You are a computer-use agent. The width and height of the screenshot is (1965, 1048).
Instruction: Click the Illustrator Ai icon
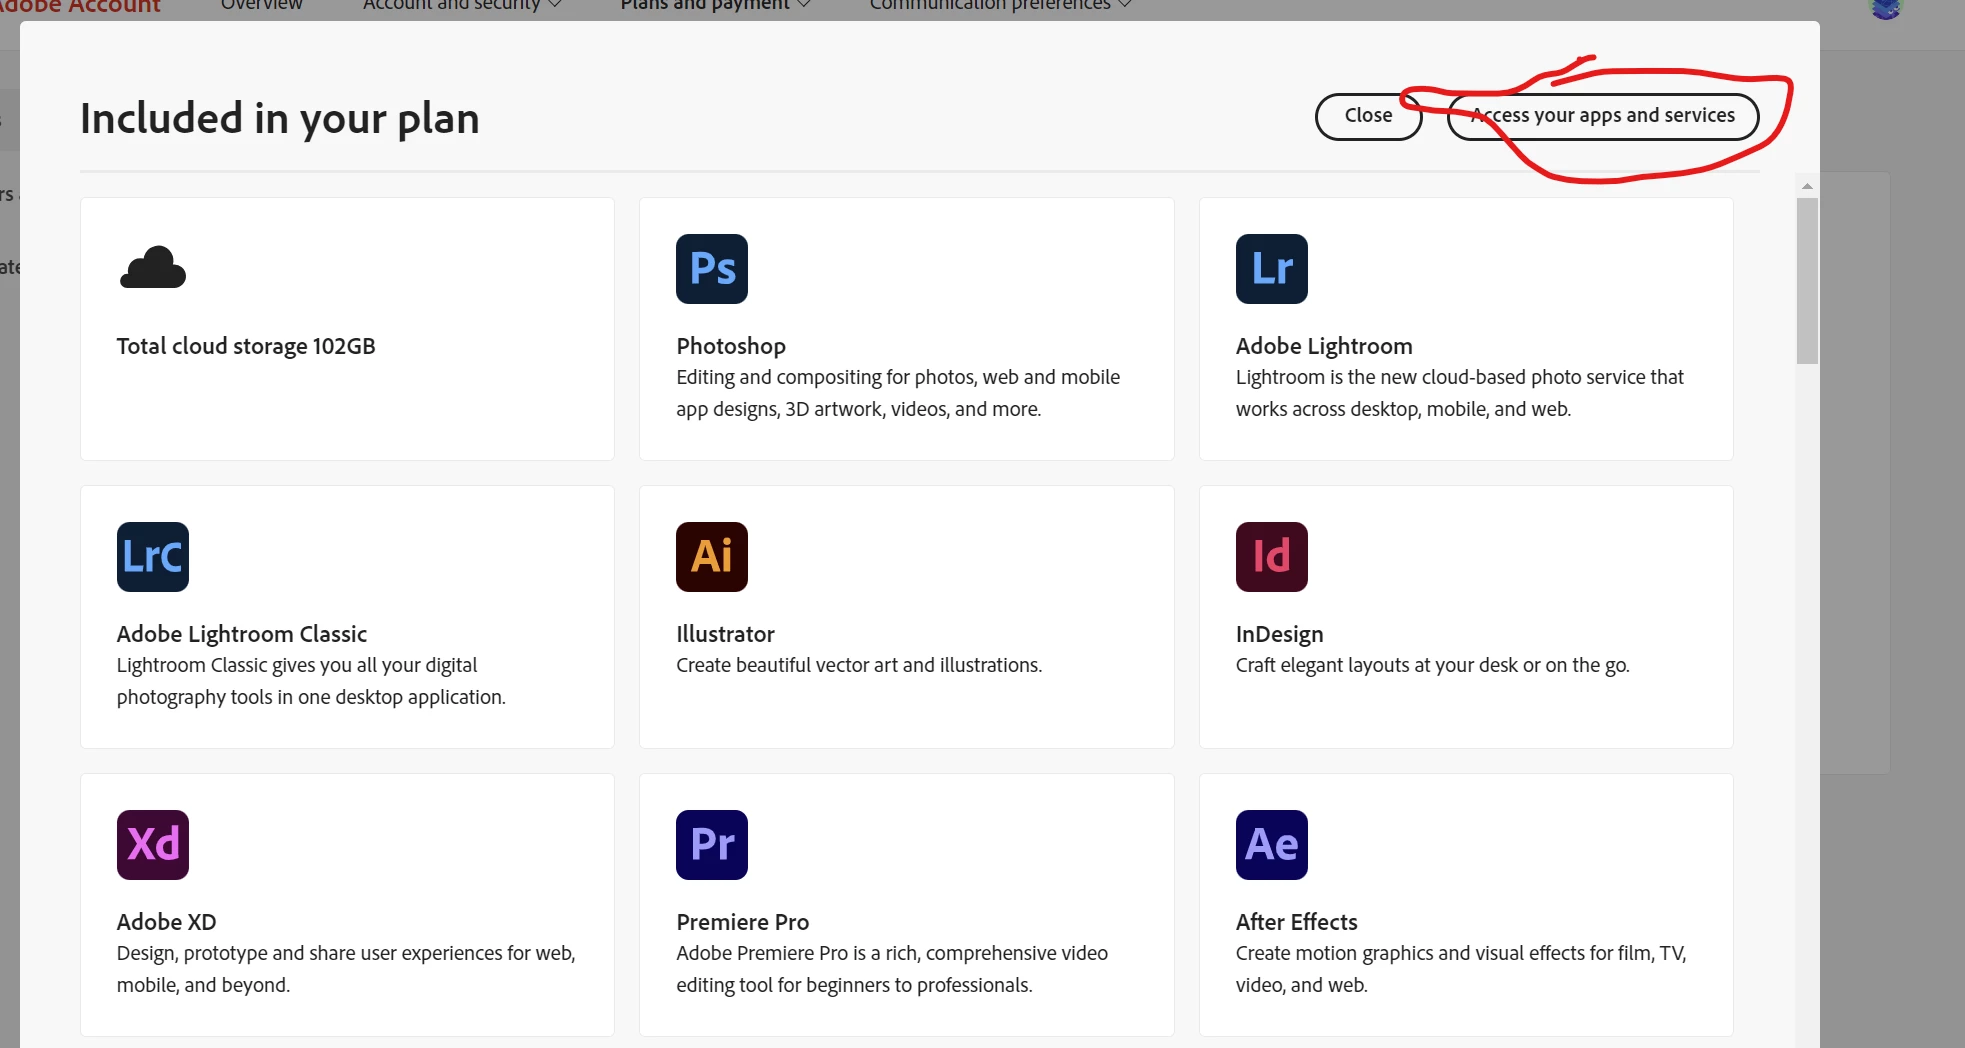point(712,557)
